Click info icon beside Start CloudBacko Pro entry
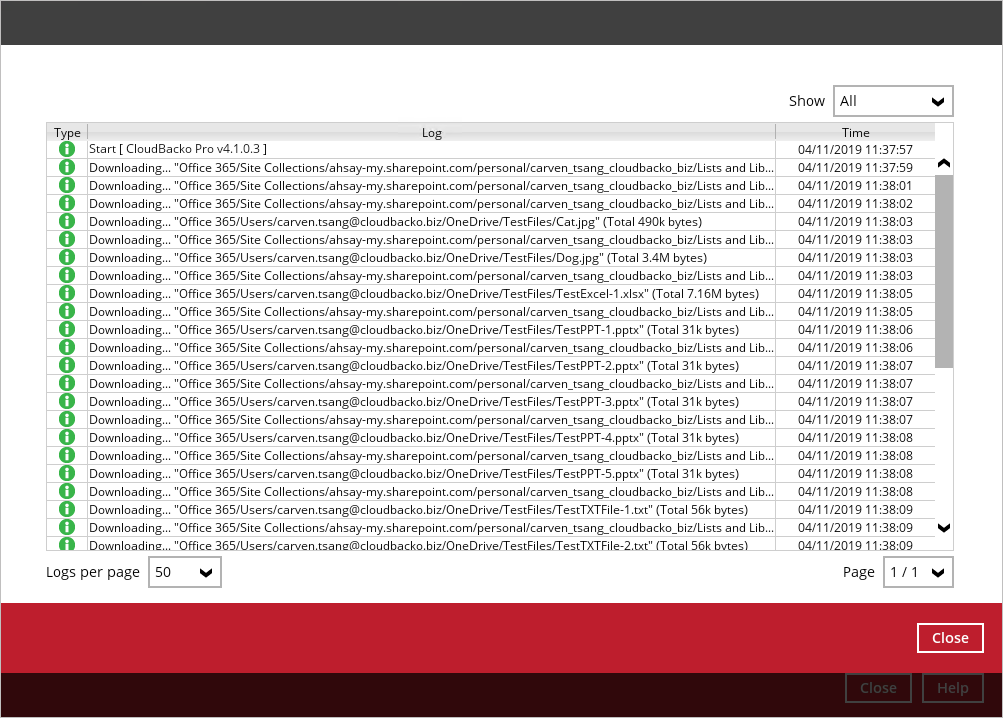The width and height of the screenshot is (1003, 718). [x=67, y=149]
